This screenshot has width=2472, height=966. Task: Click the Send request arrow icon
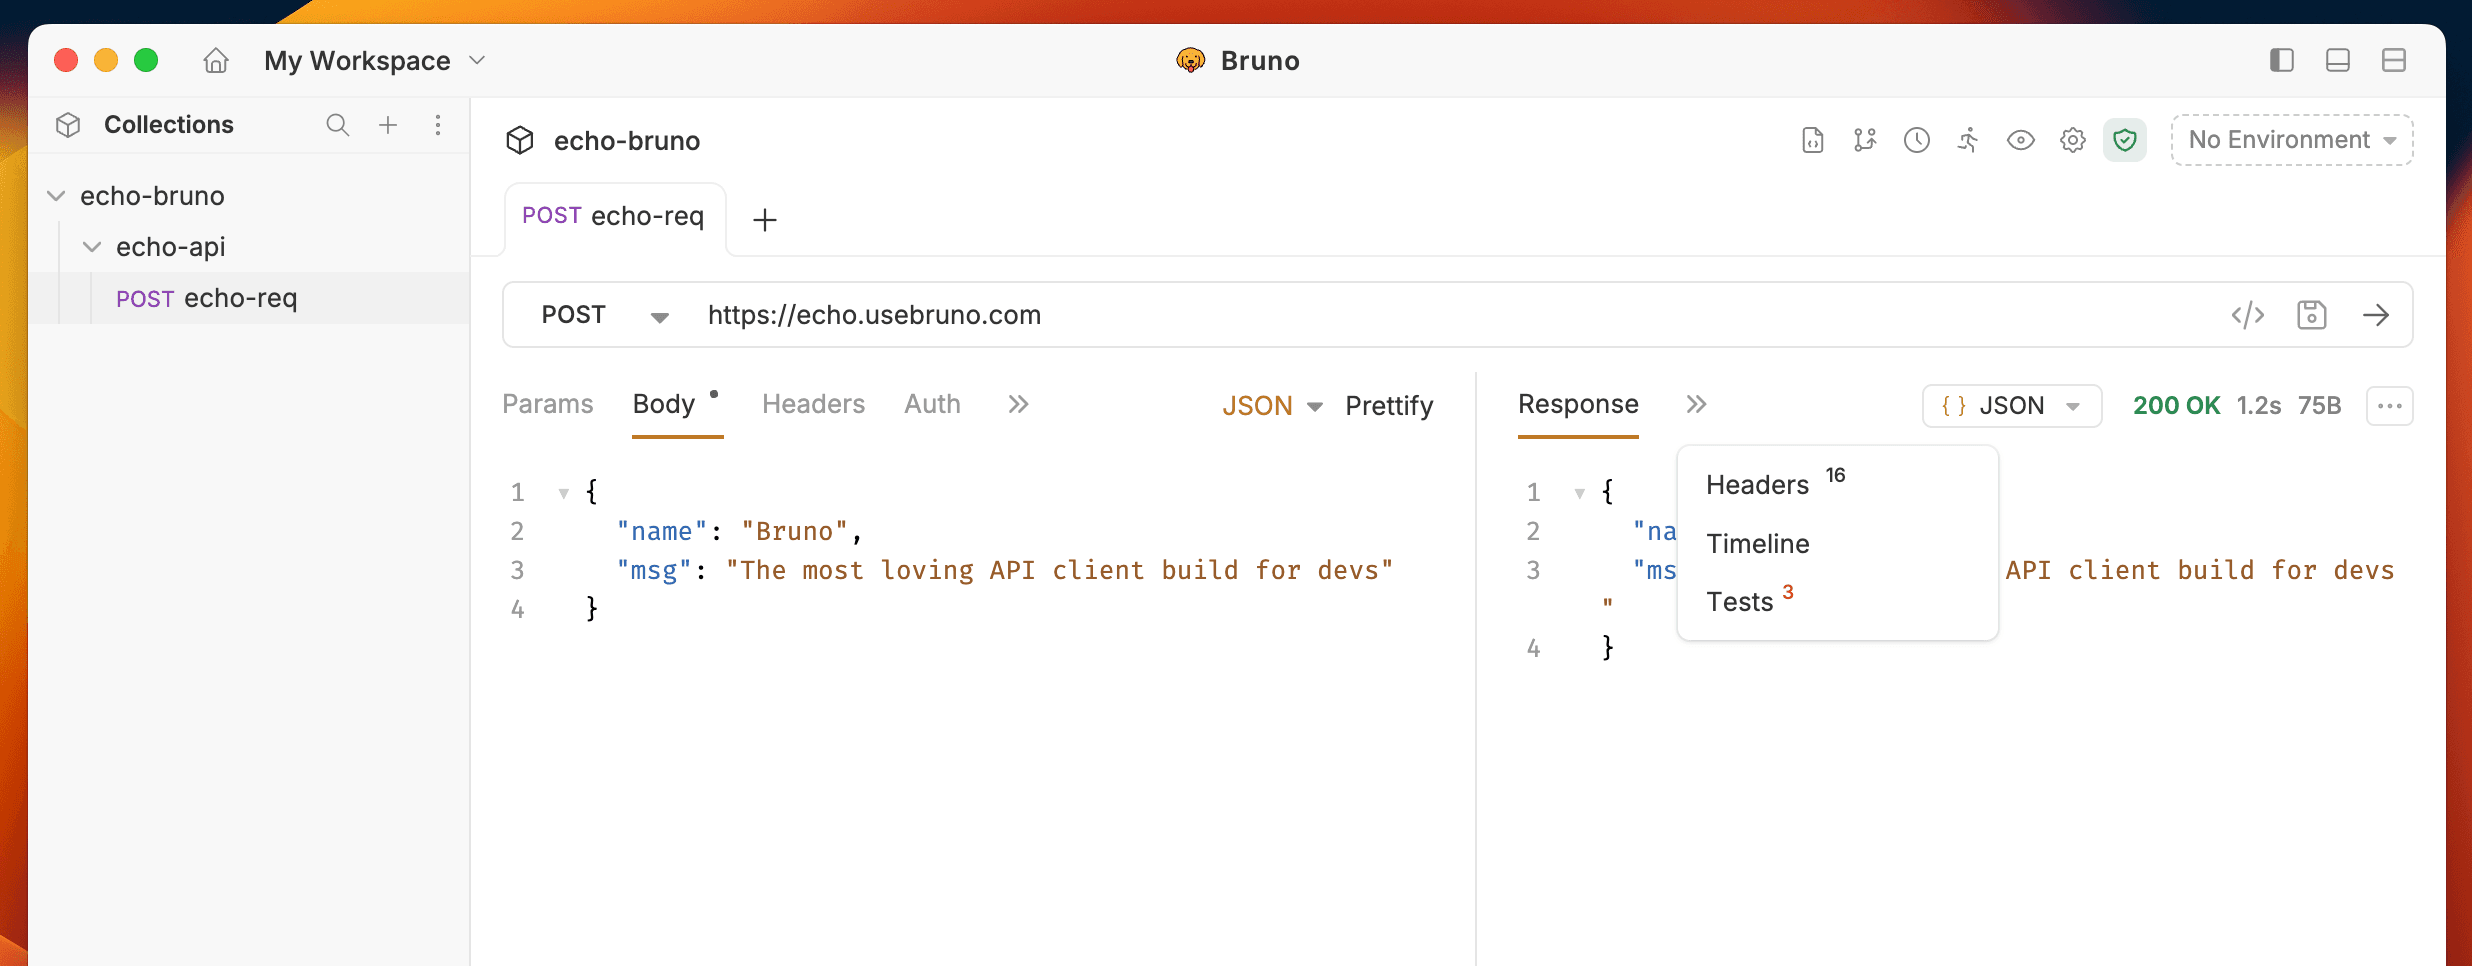(2375, 315)
